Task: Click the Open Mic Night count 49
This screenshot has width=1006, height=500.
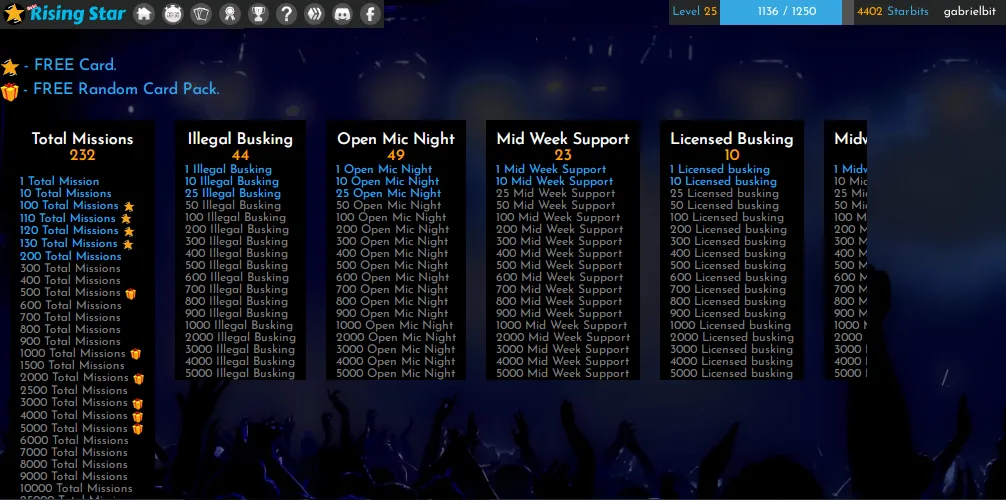Action: (396, 155)
